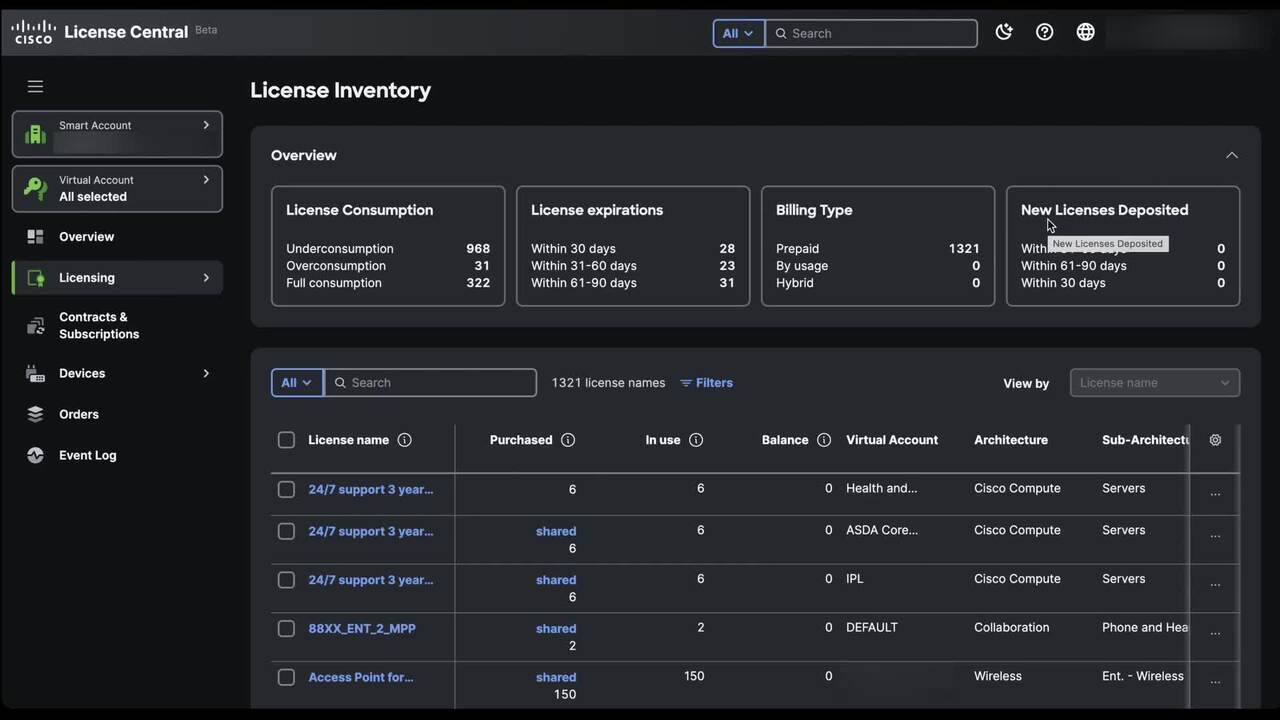Click info icon beside License name column
The width and height of the screenshot is (1280, 720).
point(404,440)
